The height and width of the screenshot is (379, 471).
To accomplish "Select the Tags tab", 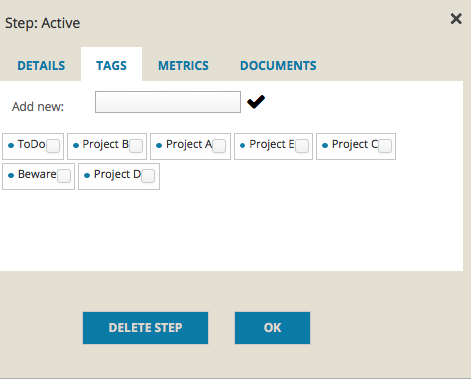I will click(111, 64).
